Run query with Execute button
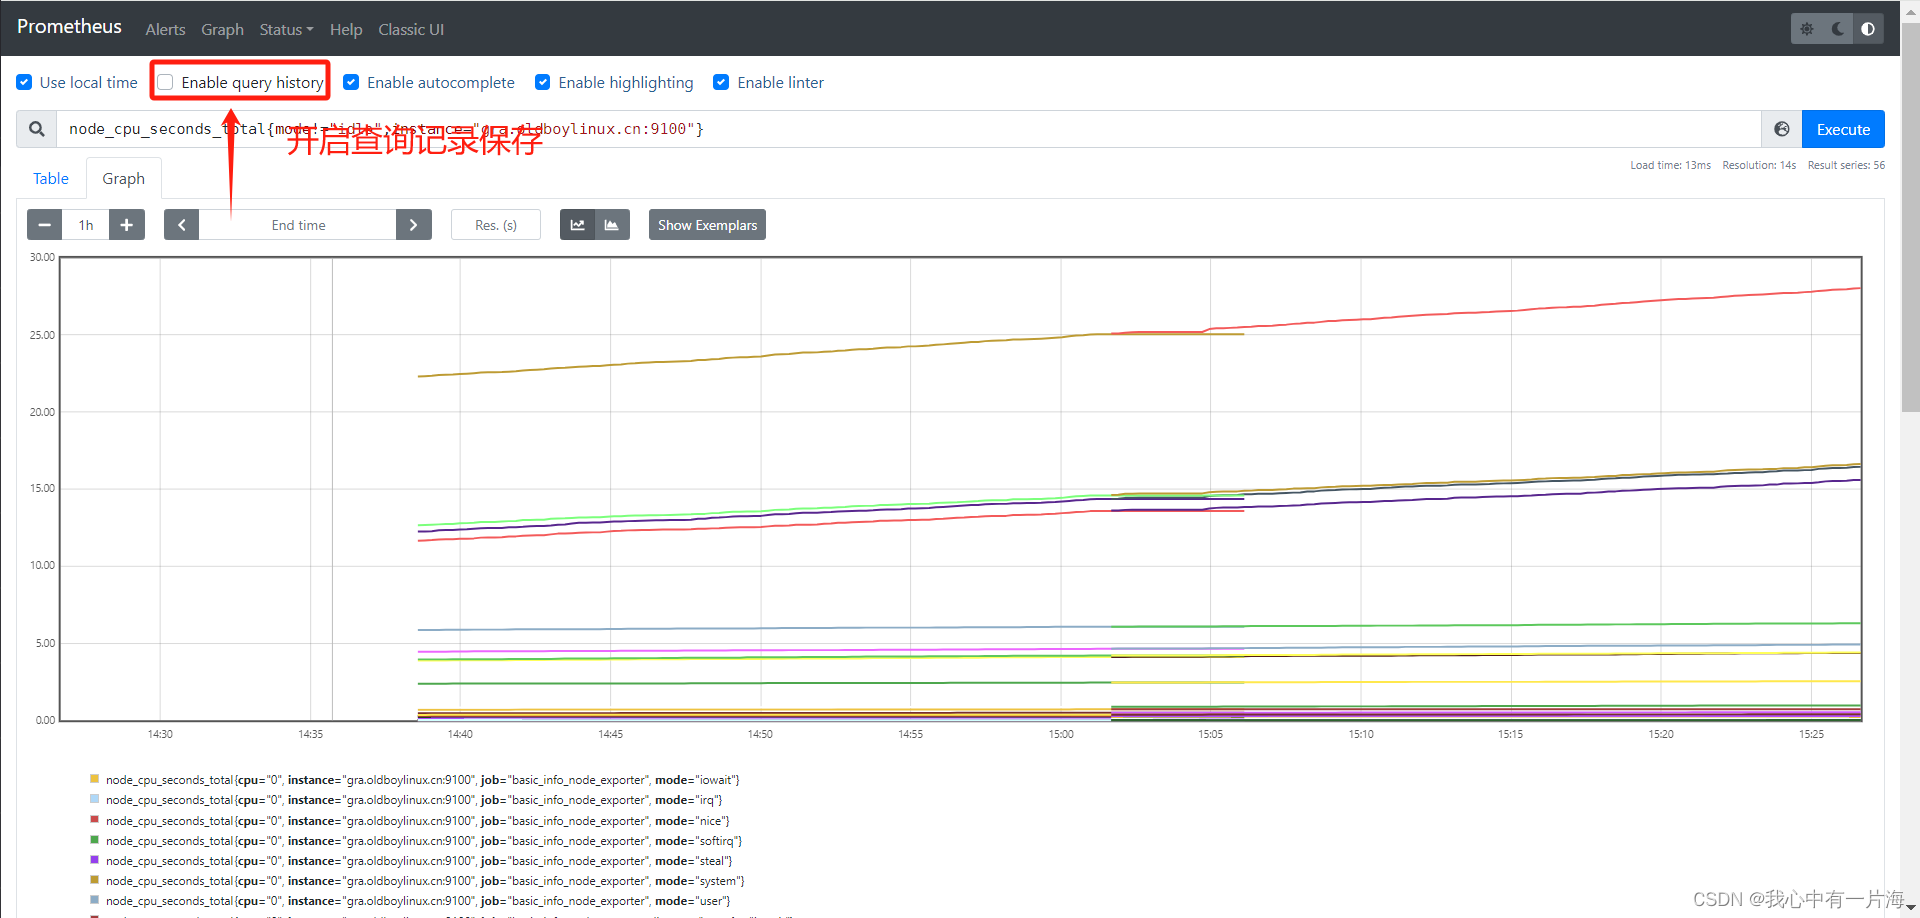The height and width of the screenshot is (918, 1920). point(1843,129)
